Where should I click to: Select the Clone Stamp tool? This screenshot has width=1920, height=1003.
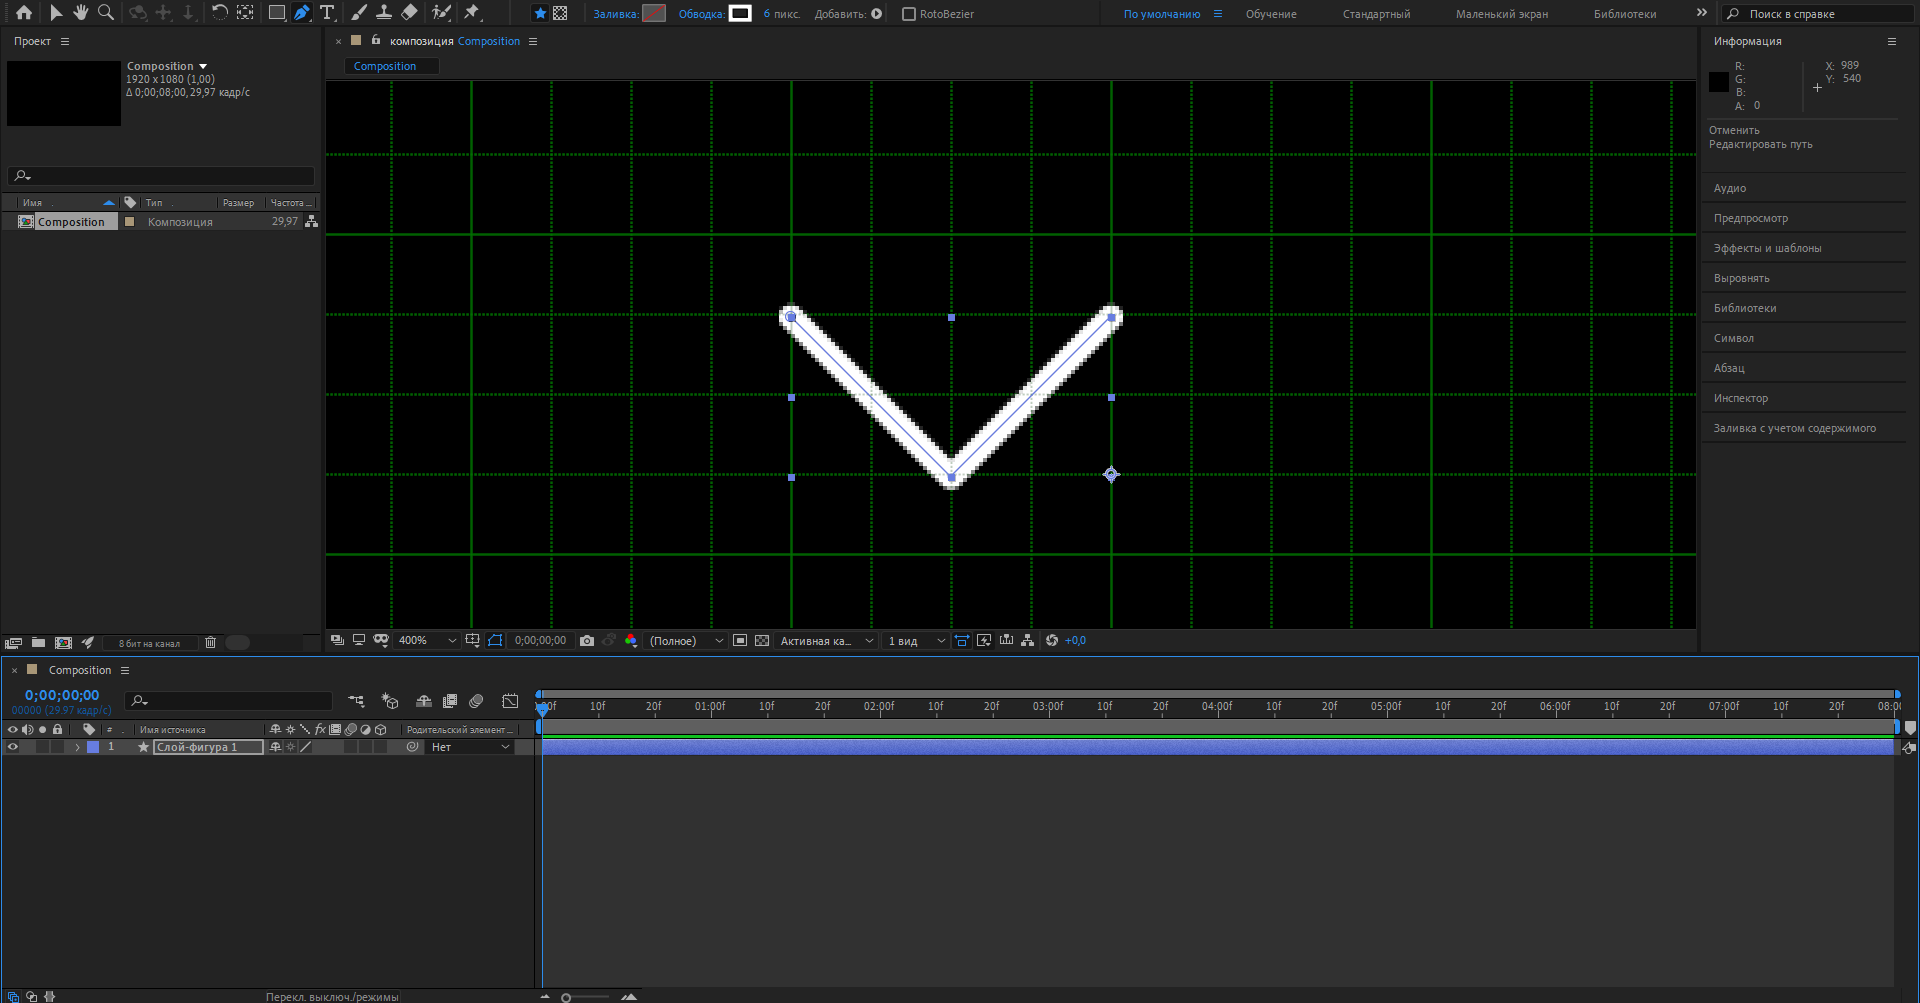(384, 13)
